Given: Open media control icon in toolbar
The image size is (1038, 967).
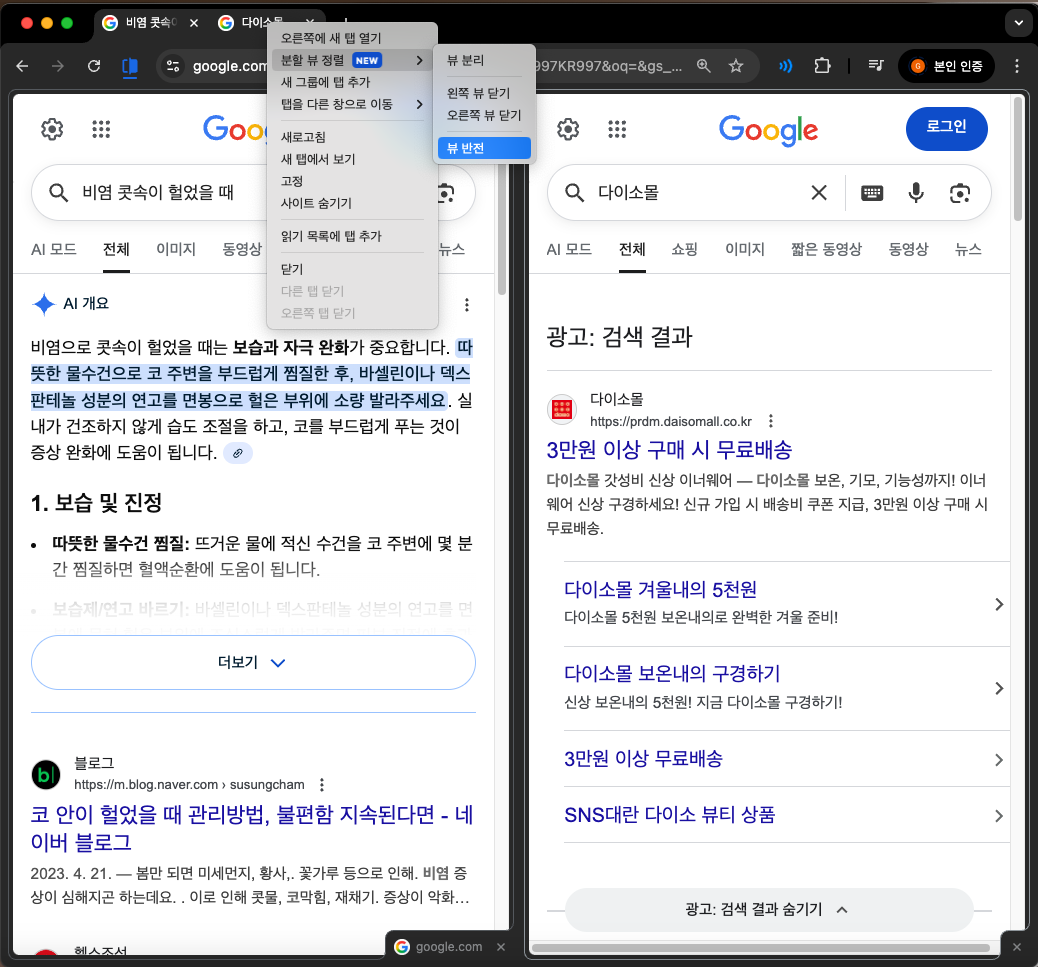Looking at the screenshot, I should [876, 66].
